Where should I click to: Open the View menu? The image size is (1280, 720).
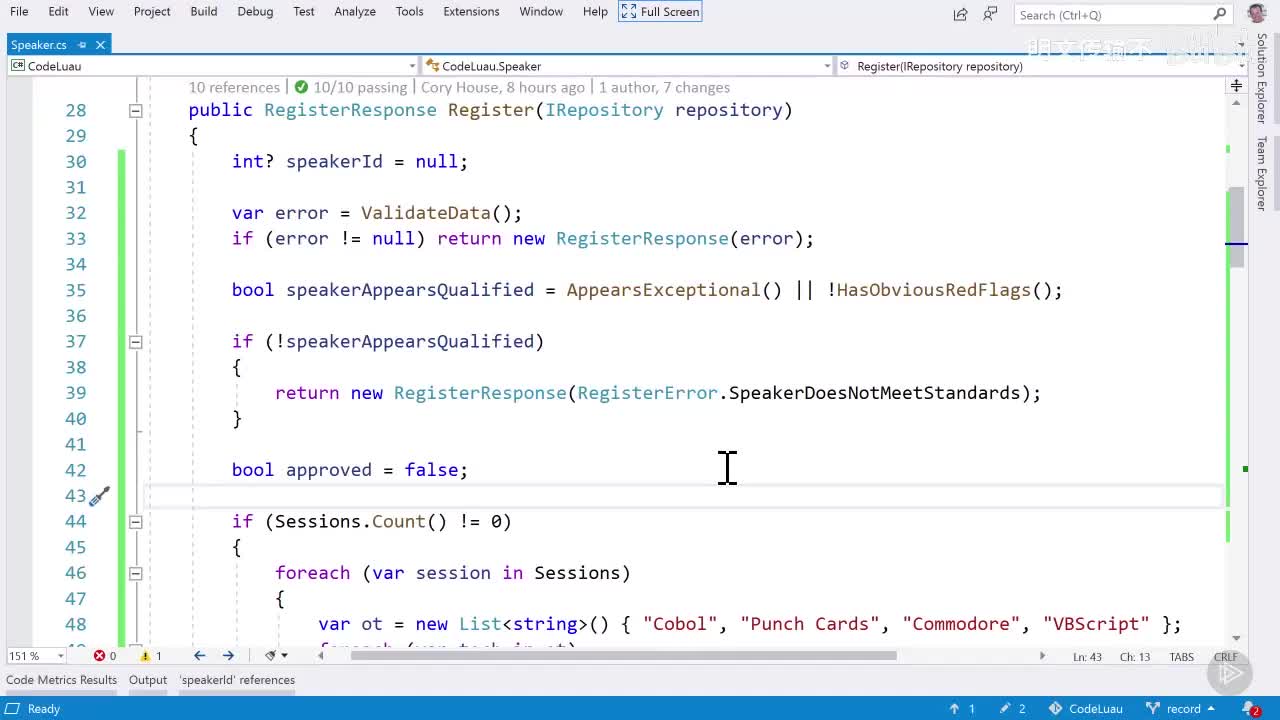(x=101, y=11)
